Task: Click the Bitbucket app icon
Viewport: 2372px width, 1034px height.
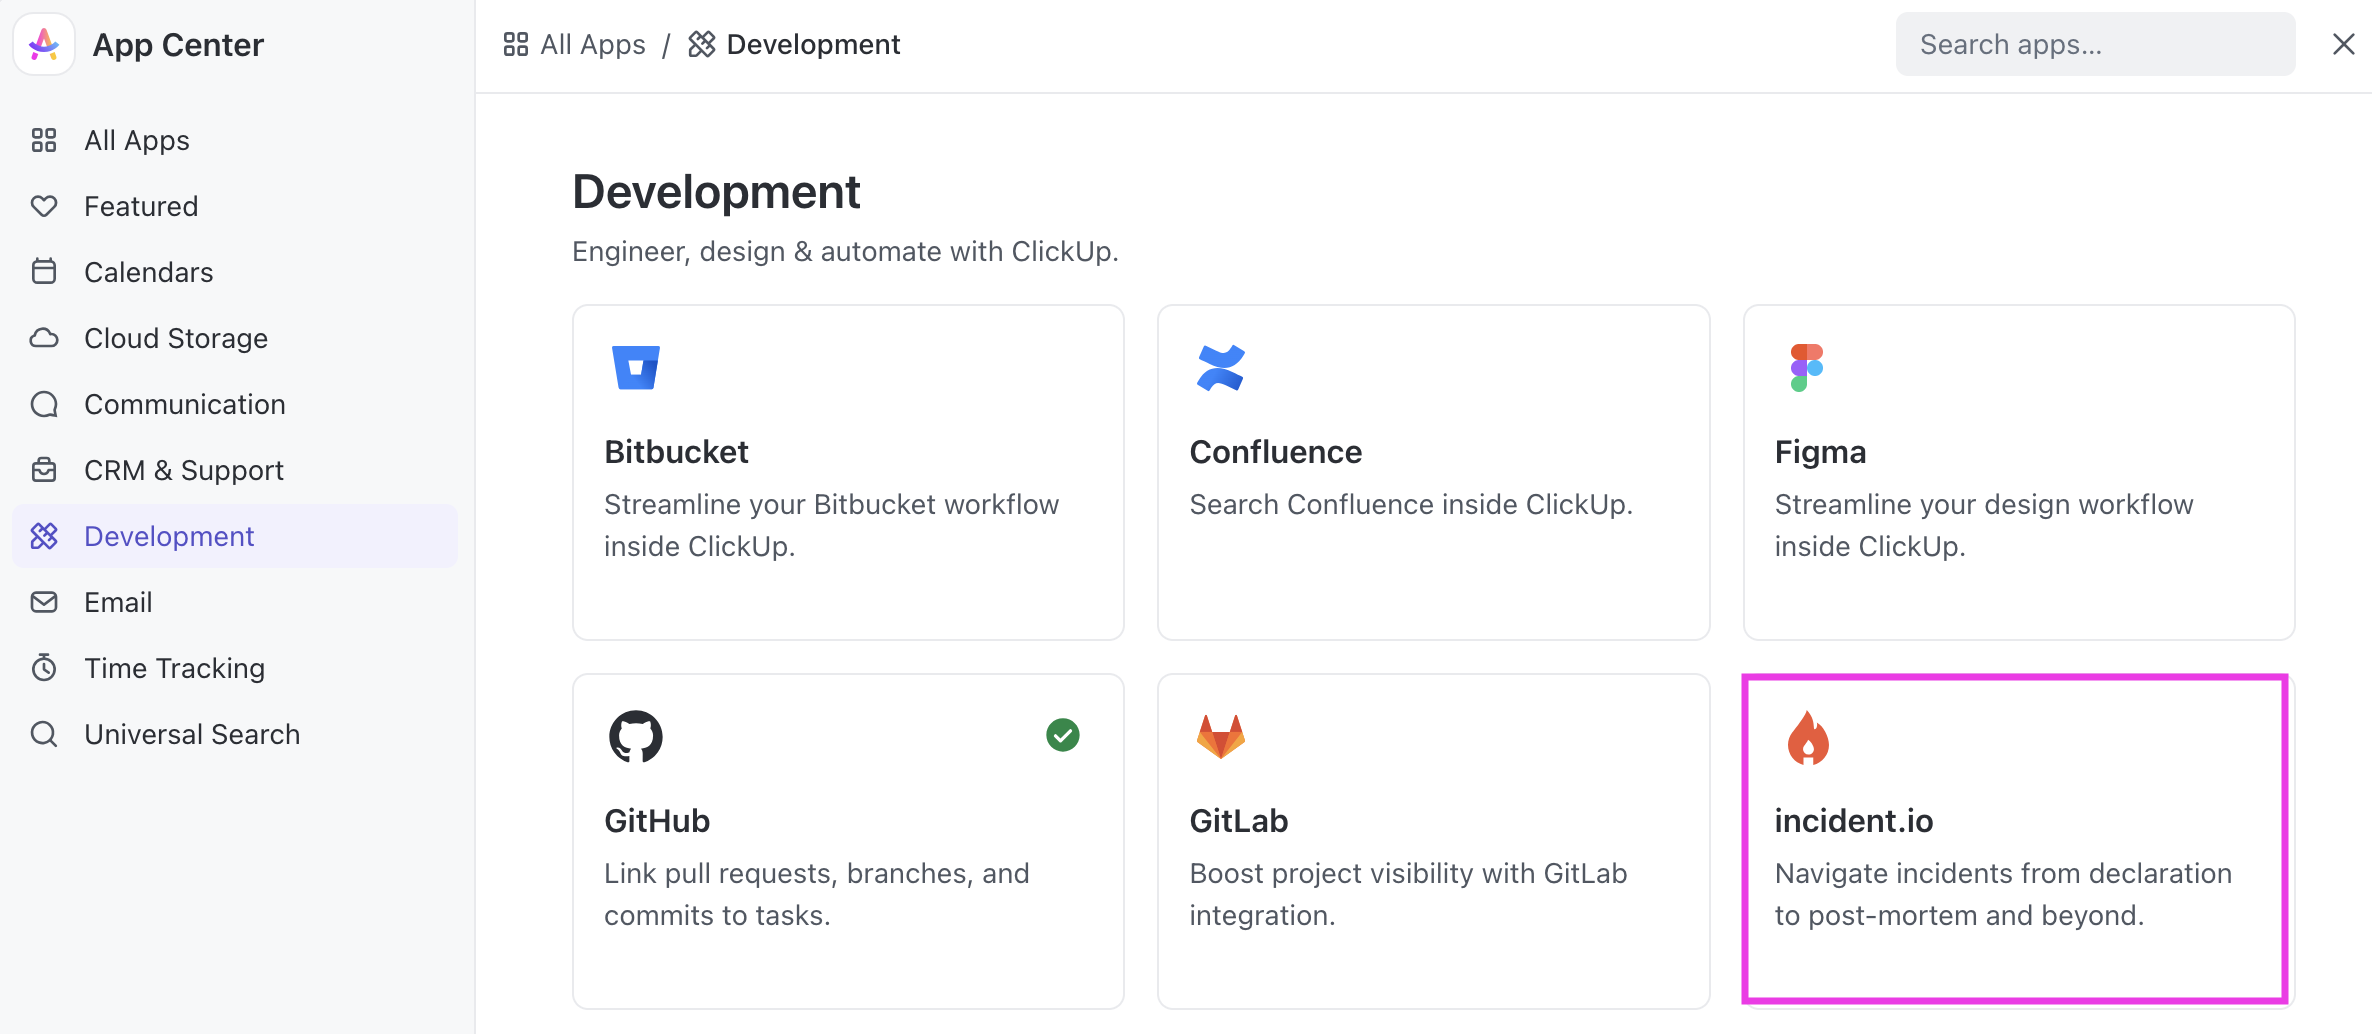Action: (x=635, y=366)
